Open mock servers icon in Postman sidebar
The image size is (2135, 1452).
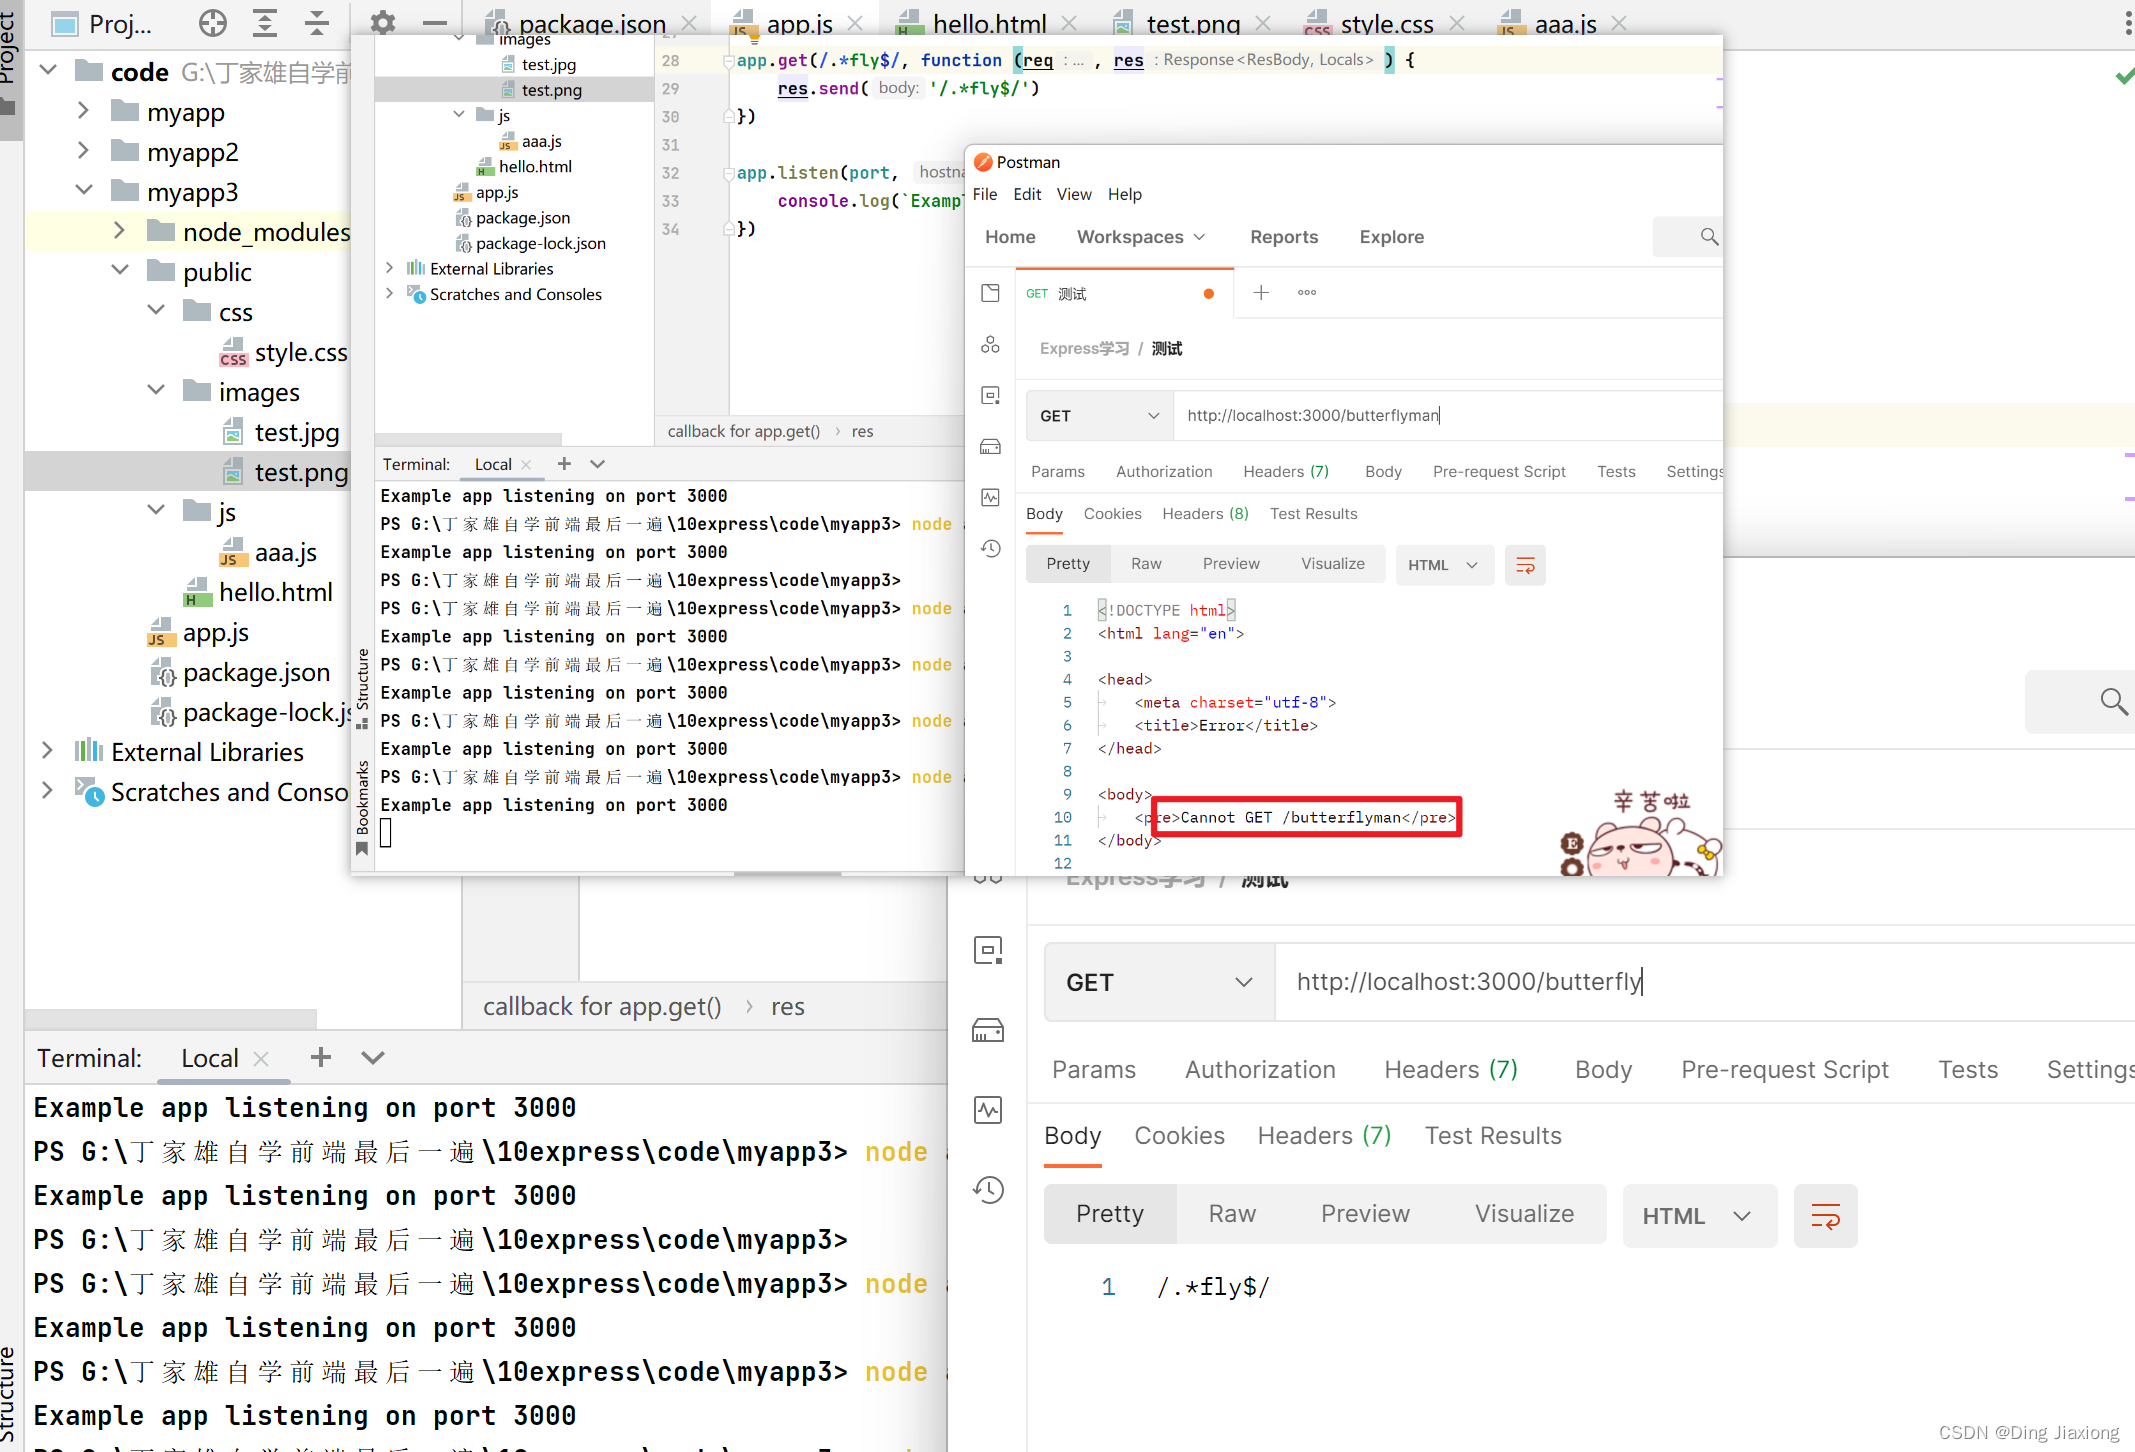pos(988,1030)
